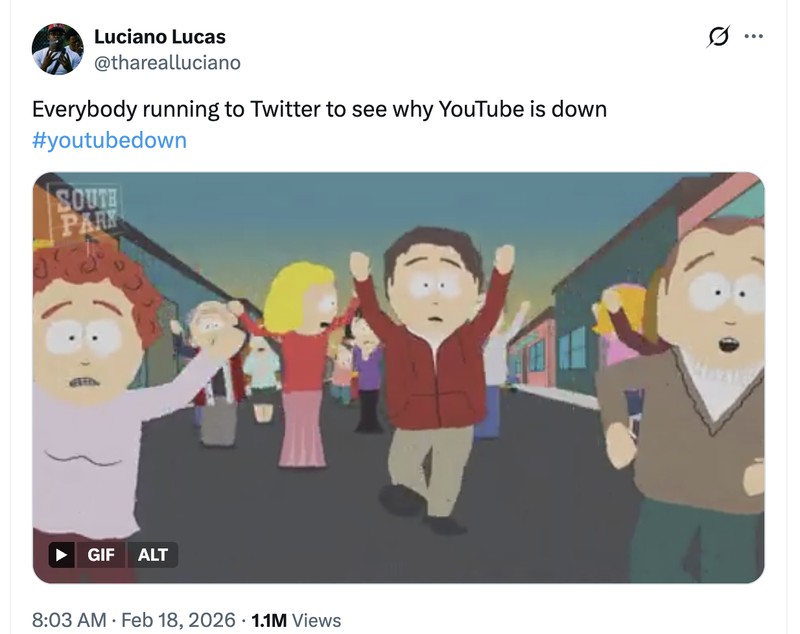Click Luciano Lucas's profile avatar
The image size is (800, 634).
click(60, 45)
